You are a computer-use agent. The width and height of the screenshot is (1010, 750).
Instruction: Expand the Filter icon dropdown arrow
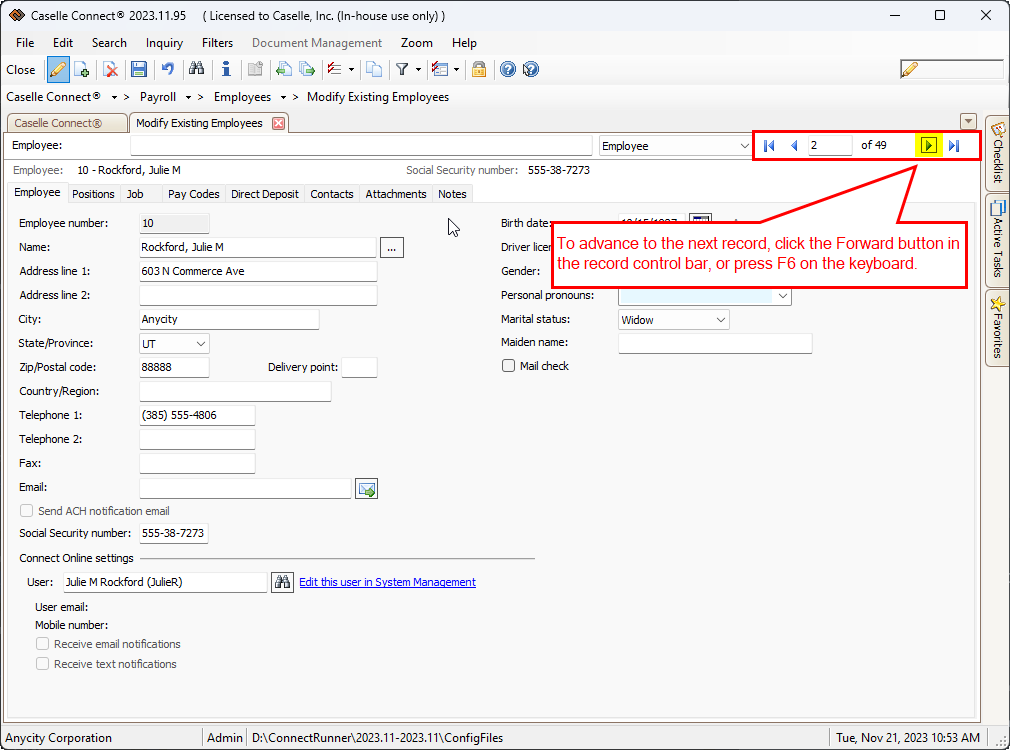tap(419, 70)
